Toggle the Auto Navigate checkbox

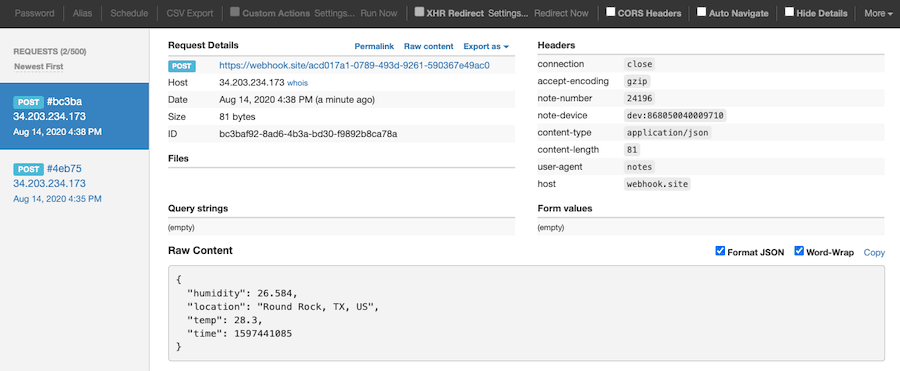(x=701, y=11)
